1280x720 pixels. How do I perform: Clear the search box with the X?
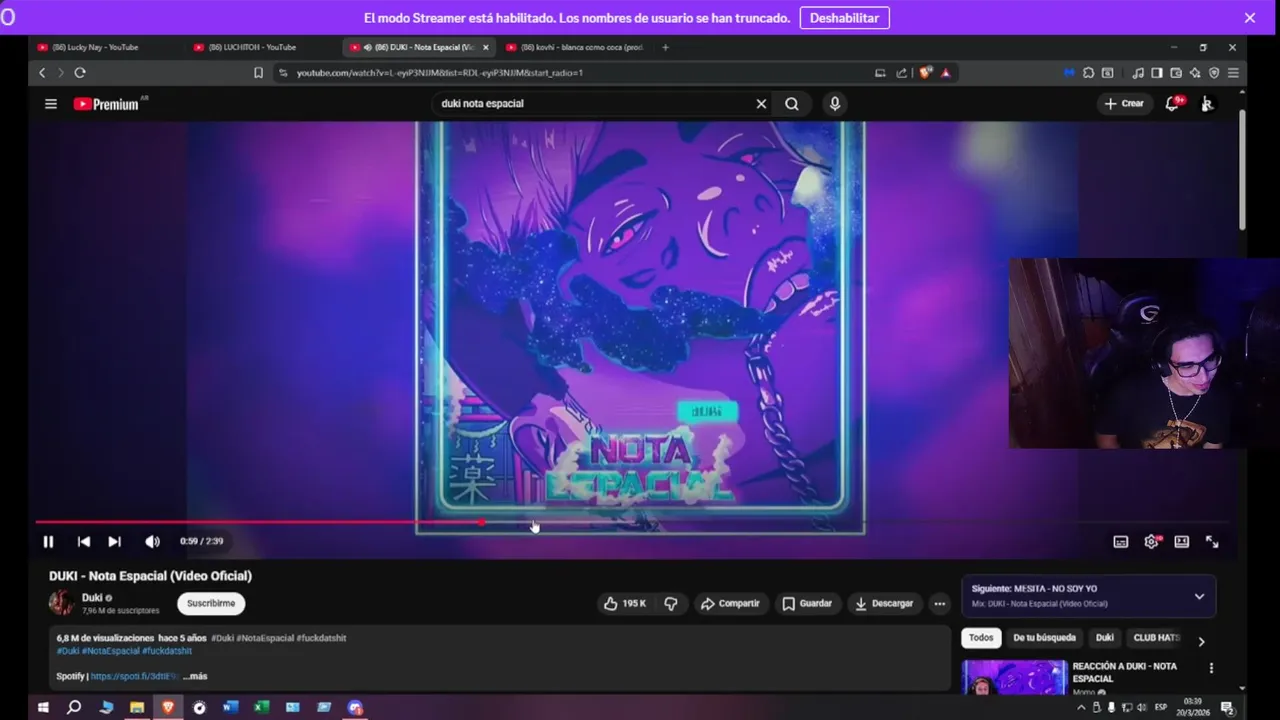click(761, 103)
